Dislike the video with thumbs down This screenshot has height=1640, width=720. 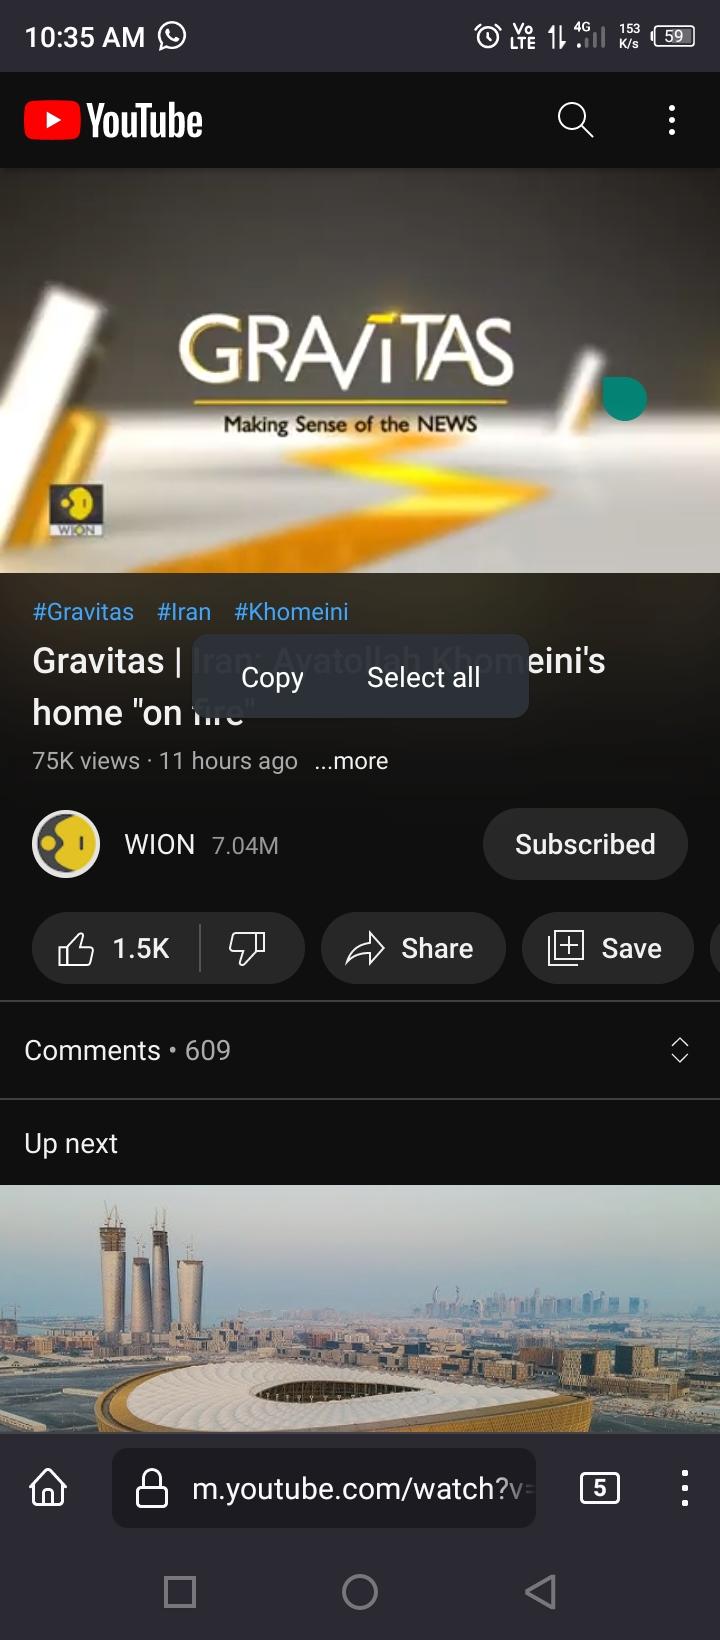(248, 948)
